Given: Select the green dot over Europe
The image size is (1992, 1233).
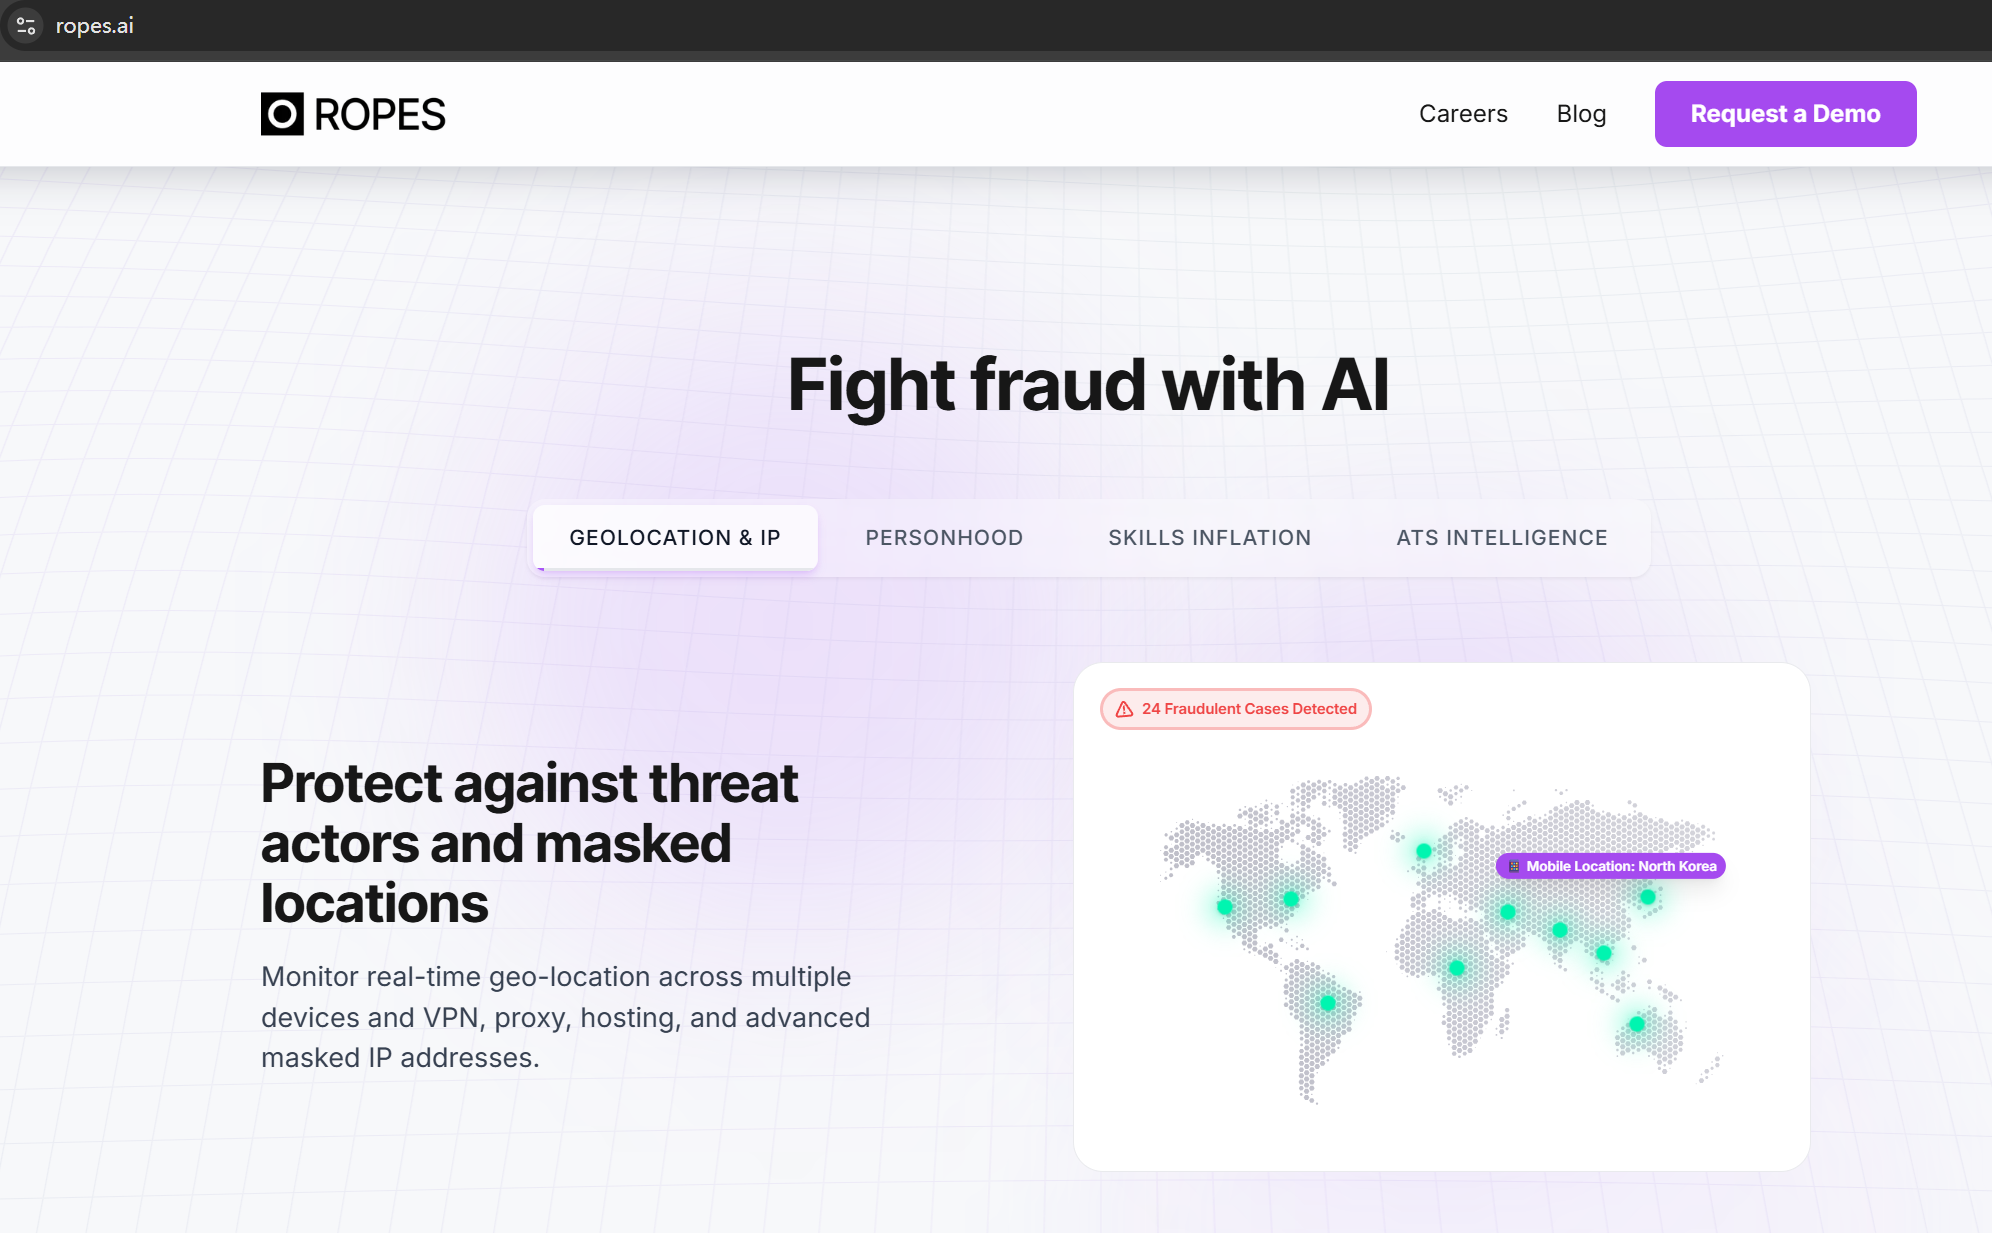Looking at the screenshot, I should pyautogui.click(x=1424, y=851).
